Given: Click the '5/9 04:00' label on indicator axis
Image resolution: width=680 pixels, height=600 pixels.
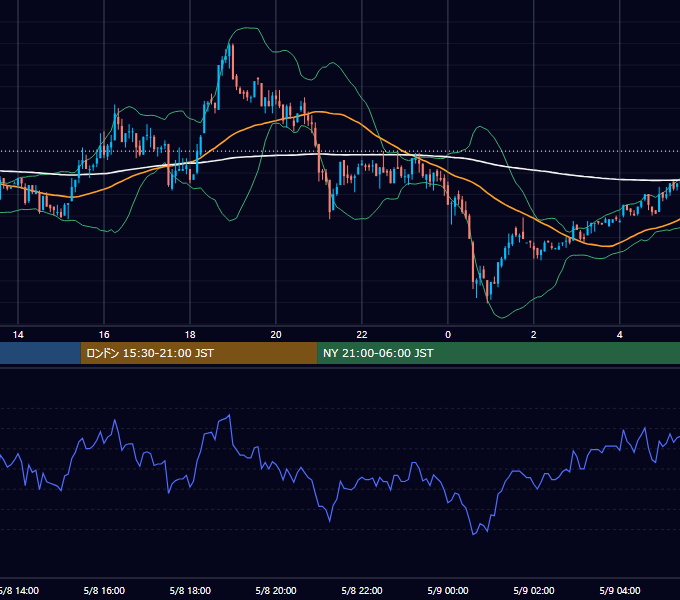Looking at the screenshot, I should (x=620, y=591).
